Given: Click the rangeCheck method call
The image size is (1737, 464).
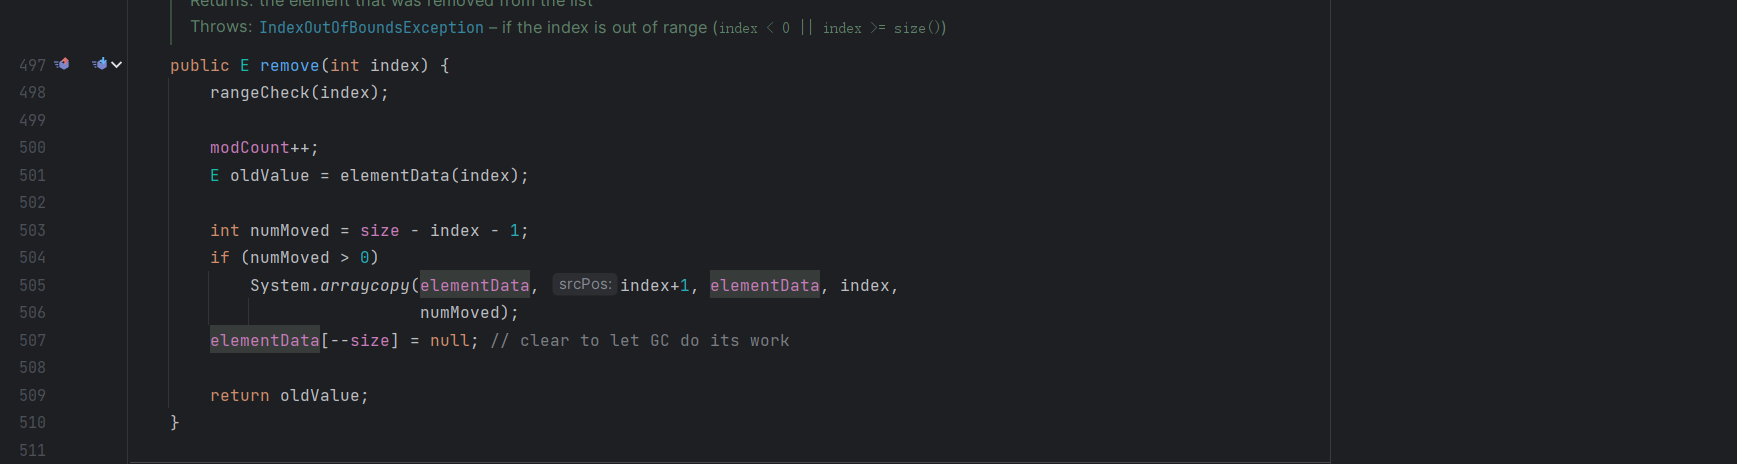Looking at the screenshot, I should tap(259, 92).
